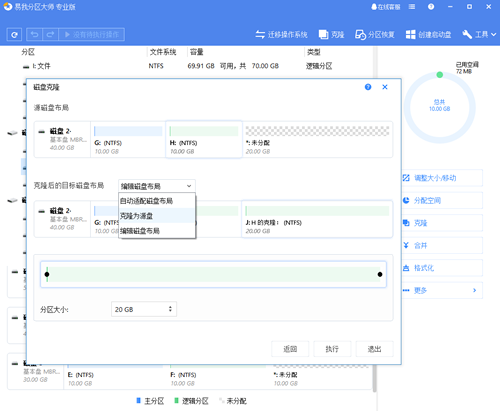Click the pending operations execute button

92,35
